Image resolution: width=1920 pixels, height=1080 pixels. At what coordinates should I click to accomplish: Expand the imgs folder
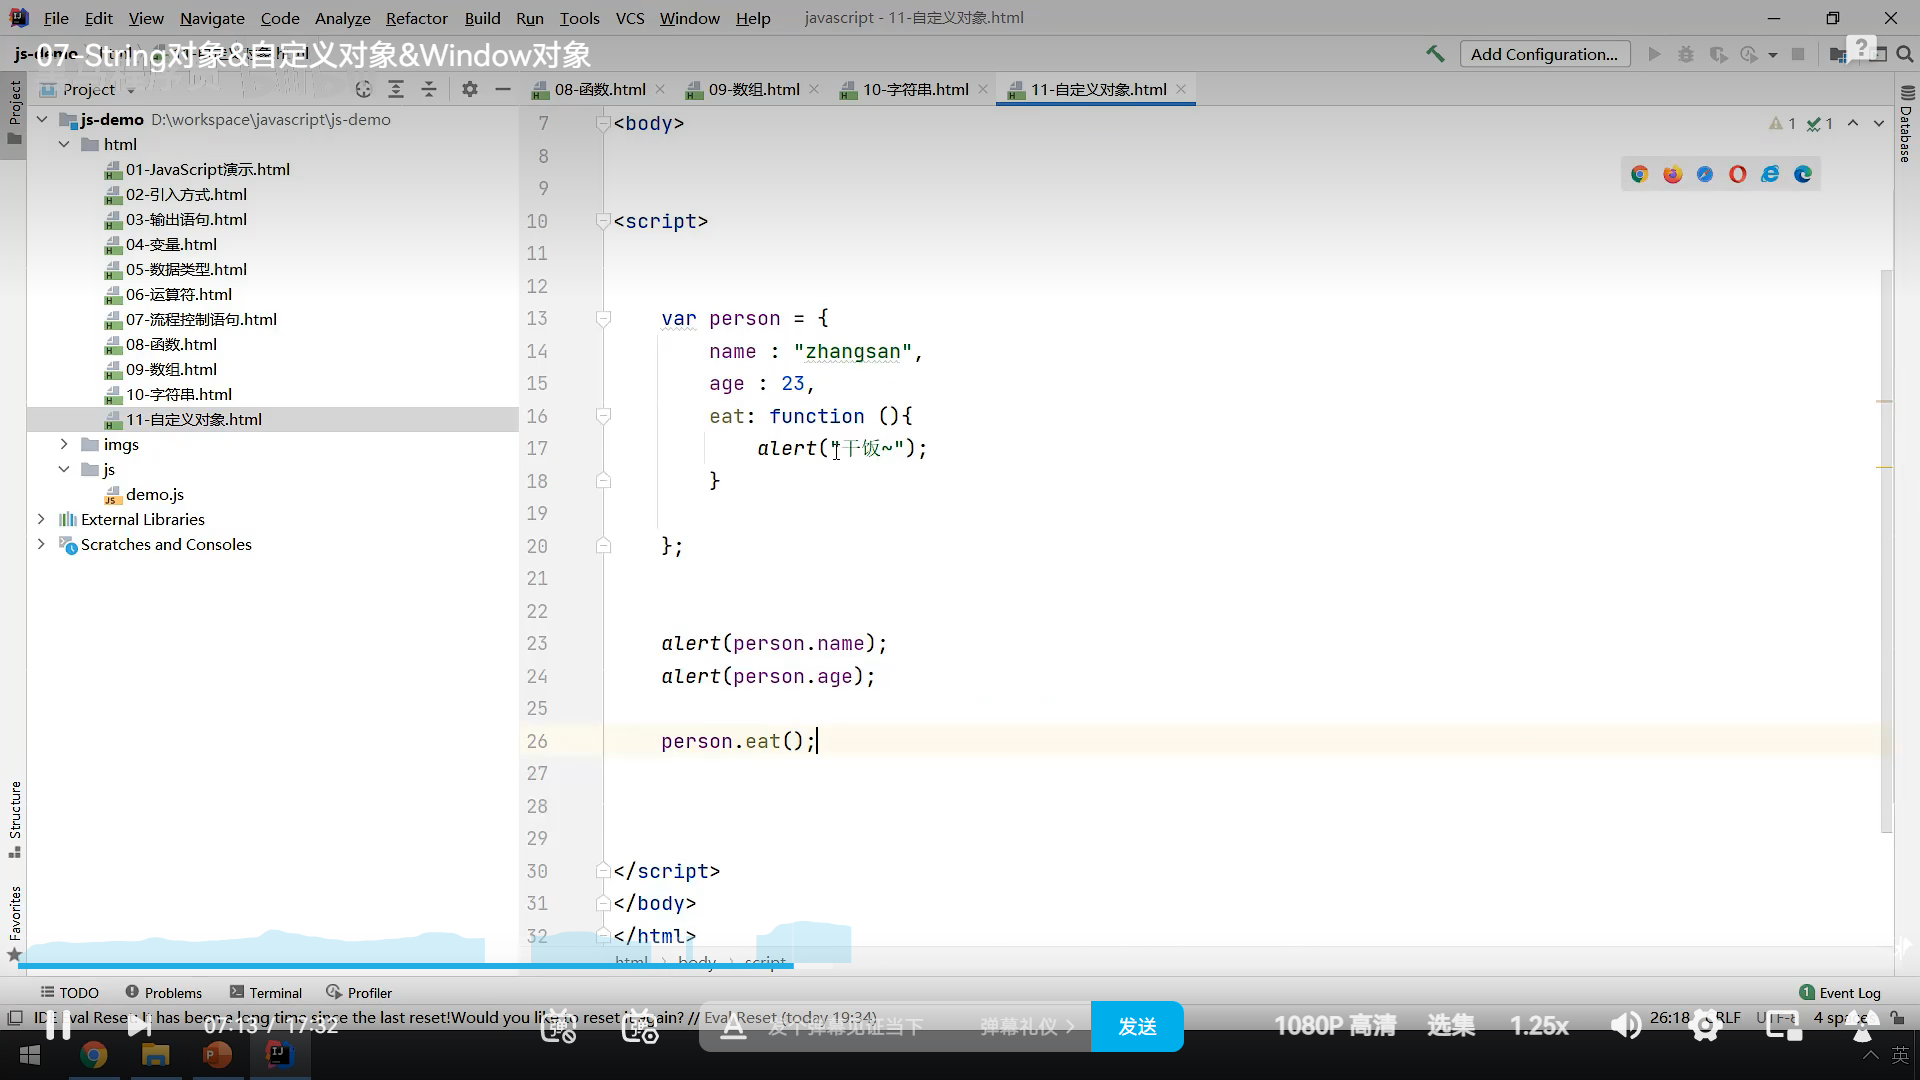pyautogui.click(x=64, y=444)
